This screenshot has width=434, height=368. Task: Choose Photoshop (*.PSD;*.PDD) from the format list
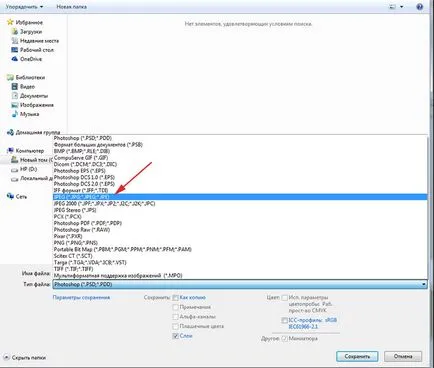pyautogui.click(x=240, y=138)
